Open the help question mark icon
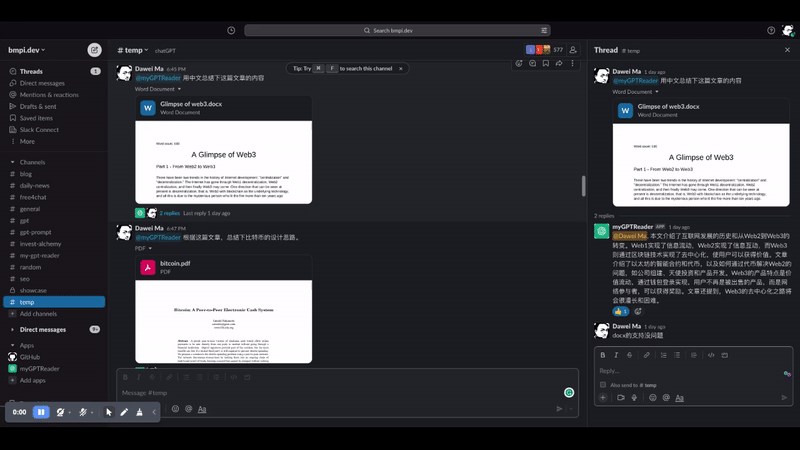The width and height of the screenshot is (800, 450). [x=771, y=31]
